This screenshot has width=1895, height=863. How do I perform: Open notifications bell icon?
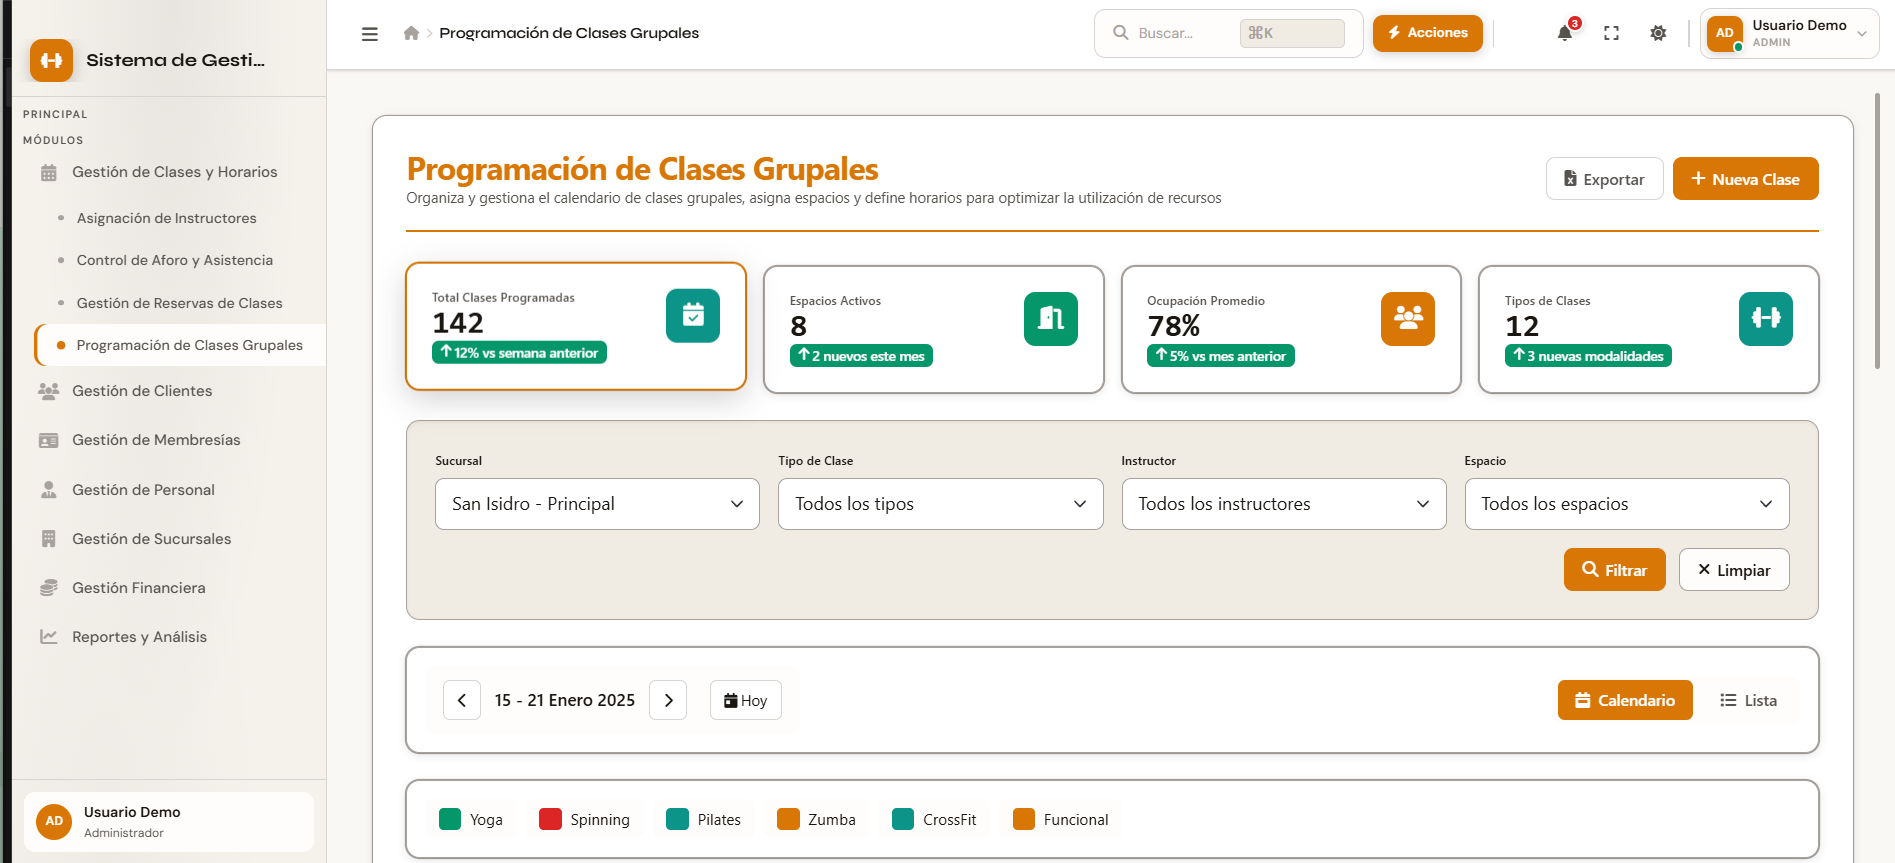click(1565, 33)
